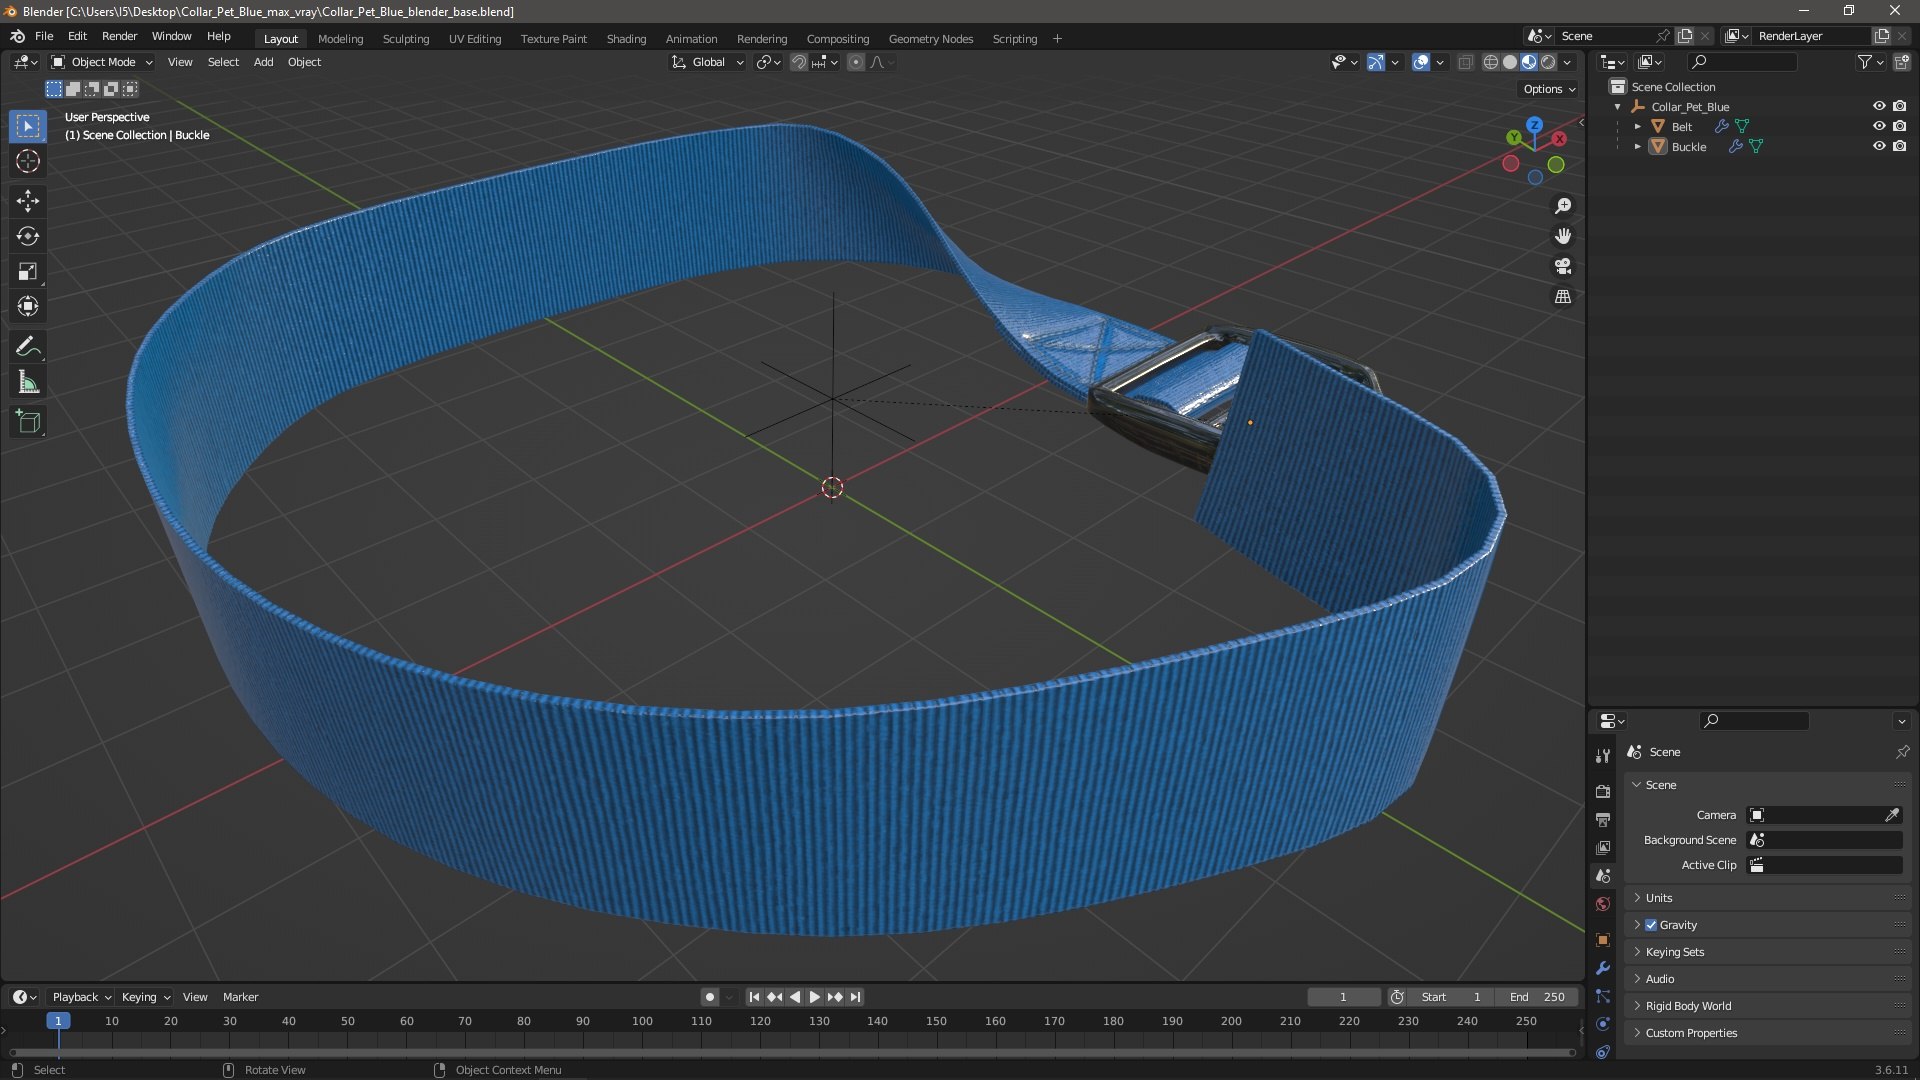Toggle snapping magnet in header
Image resolution: width=1920 pixels, height=1080 pixels.
(798, 62)
